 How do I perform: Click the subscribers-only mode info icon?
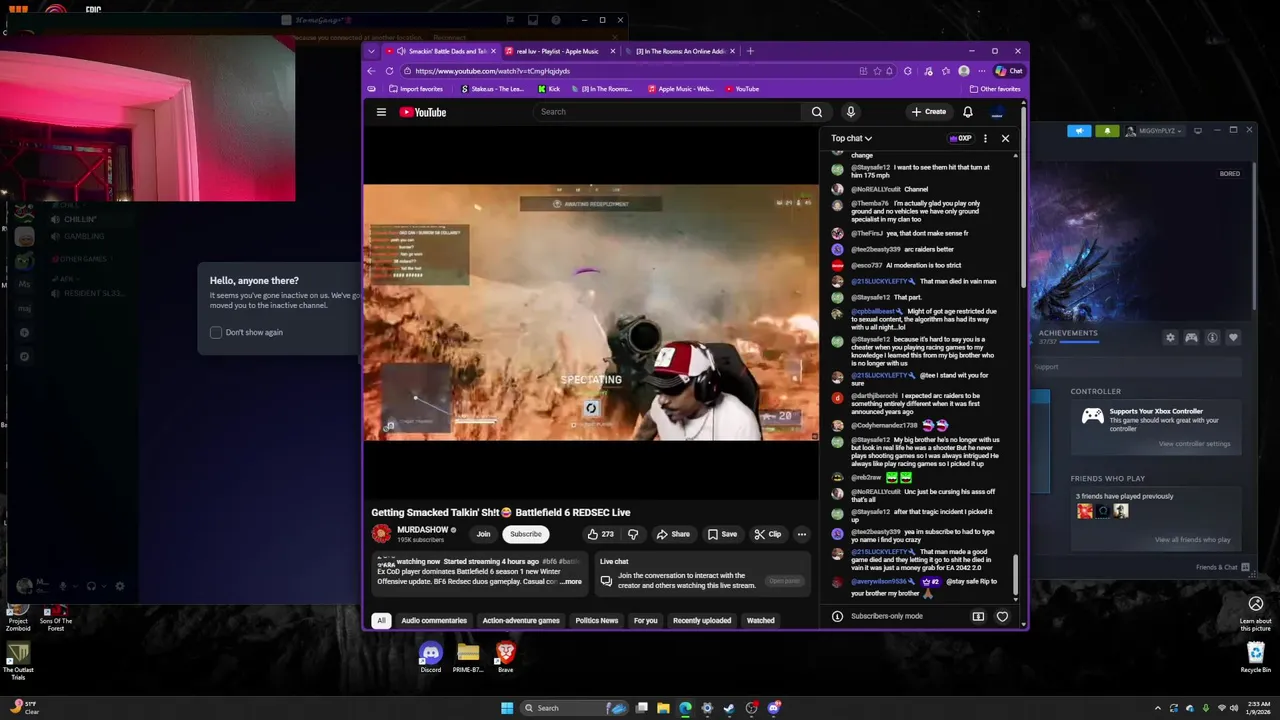837,616
